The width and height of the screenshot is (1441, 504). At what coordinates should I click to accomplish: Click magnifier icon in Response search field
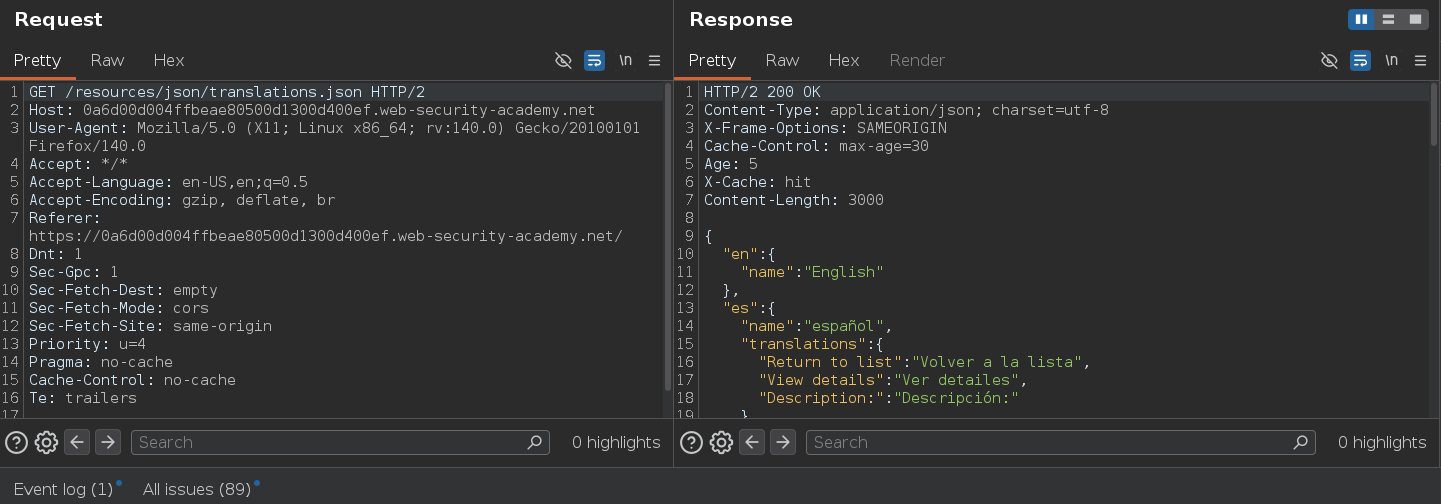pos(1300,442)
